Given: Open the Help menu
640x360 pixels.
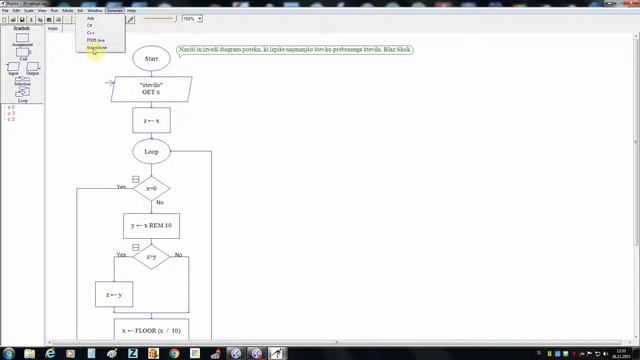Looking at the screenshot, I should click(131, 11).
